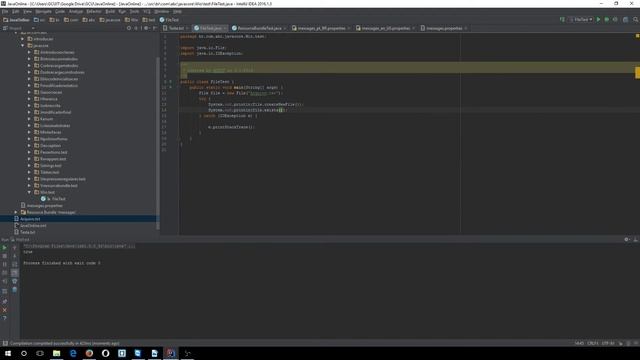Screen dimensions: 640x360
Task: Pause output in the Run panel
Action: 4,264
